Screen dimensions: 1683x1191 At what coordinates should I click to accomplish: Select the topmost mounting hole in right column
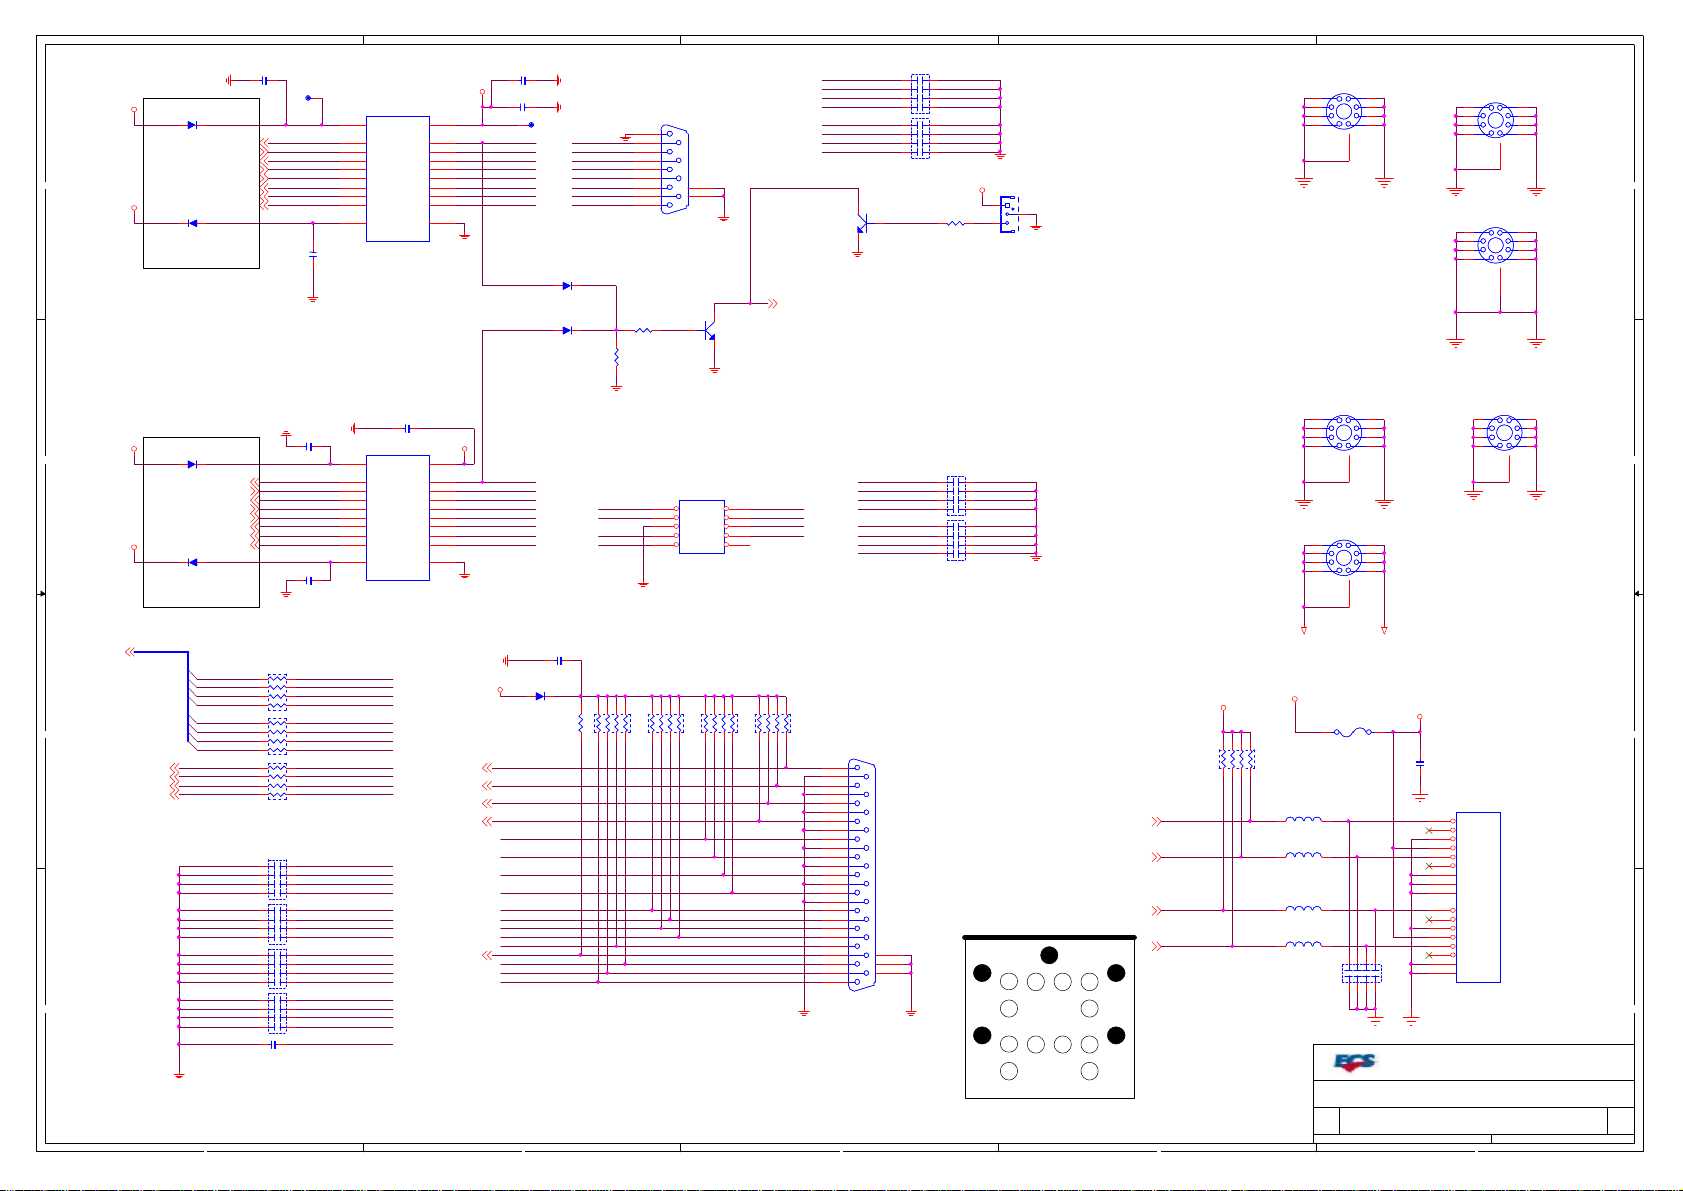1496,120
